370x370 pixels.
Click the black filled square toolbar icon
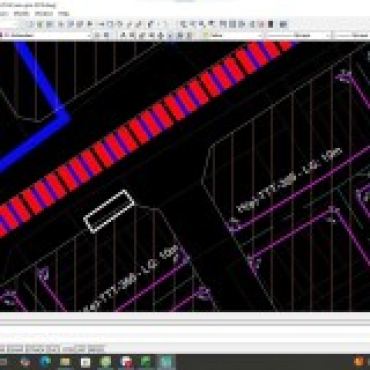pyautogui.click(x=271, y=24)
